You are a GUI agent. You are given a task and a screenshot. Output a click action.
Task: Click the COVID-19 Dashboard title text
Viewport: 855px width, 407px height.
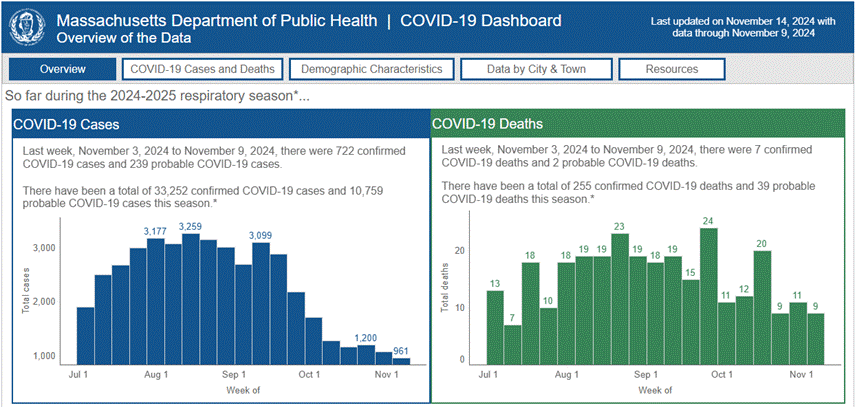point(480,21)
